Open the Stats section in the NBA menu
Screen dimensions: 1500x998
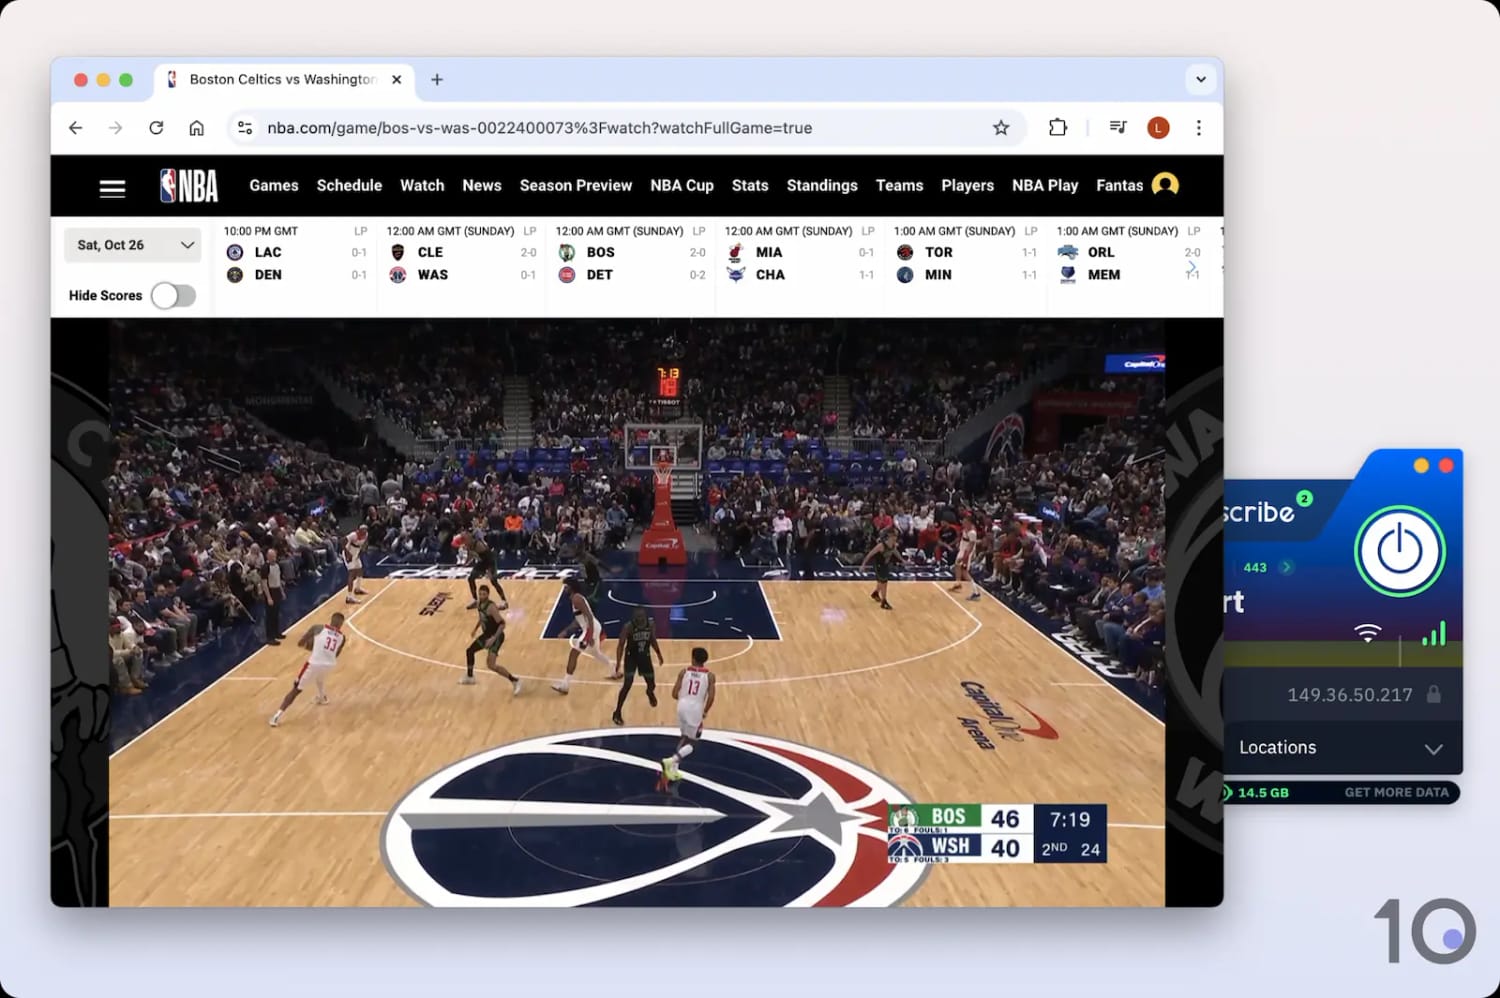coord(749,185)
